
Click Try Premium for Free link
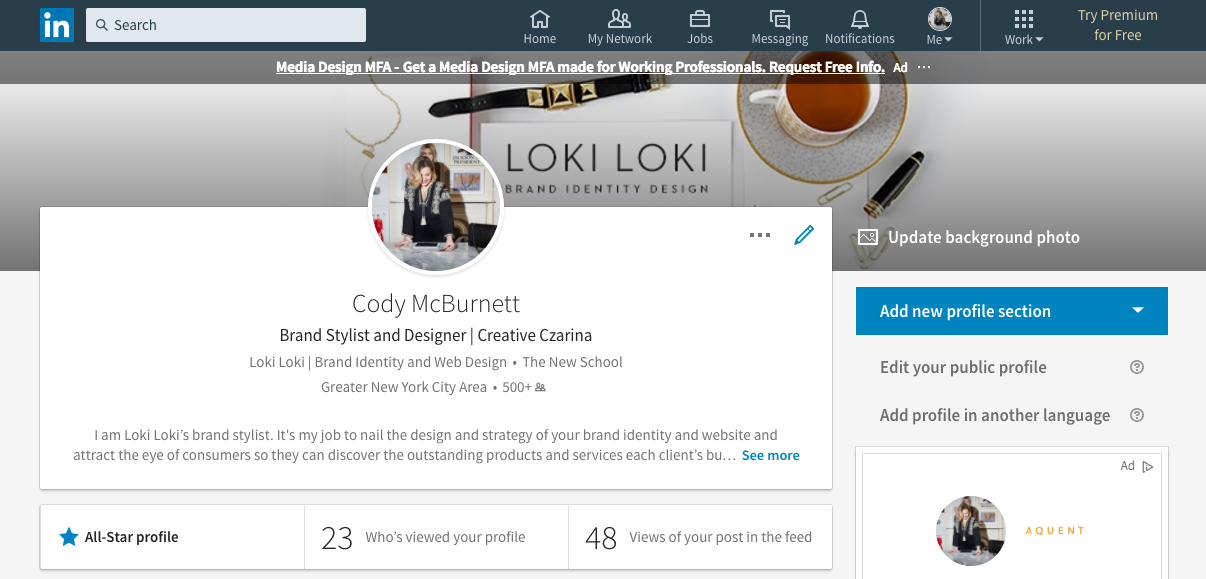[1118, 25]
